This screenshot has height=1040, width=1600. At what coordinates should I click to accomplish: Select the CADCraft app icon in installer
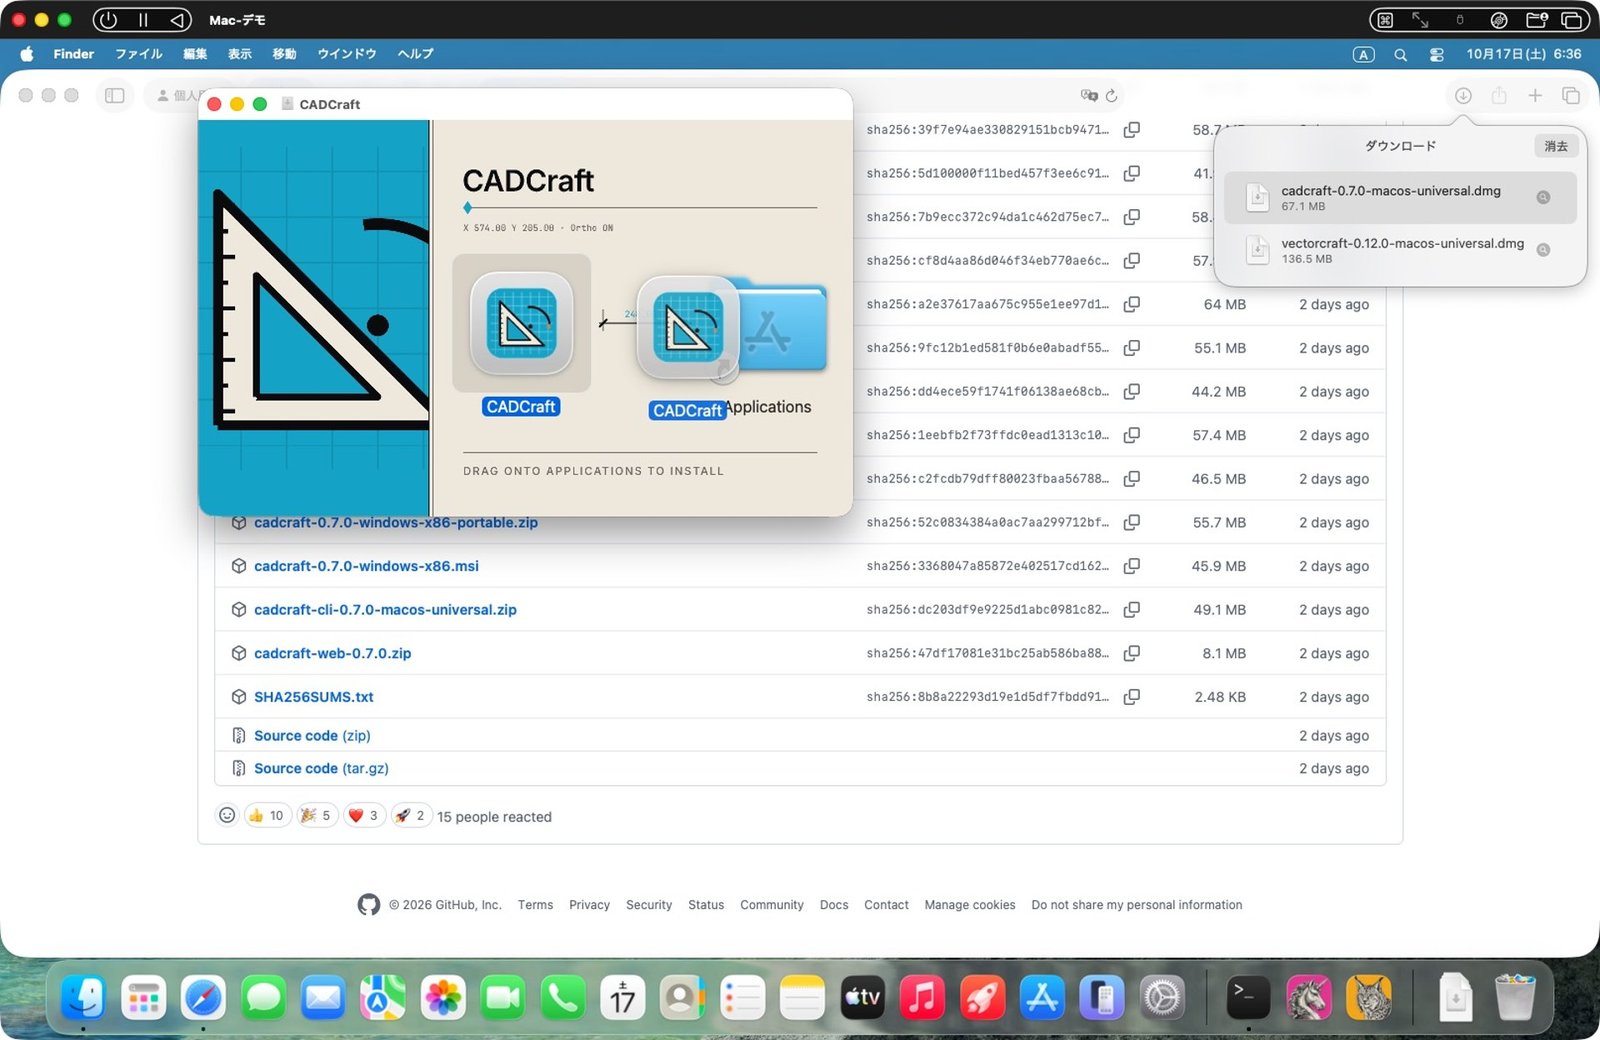click(521, 323)
